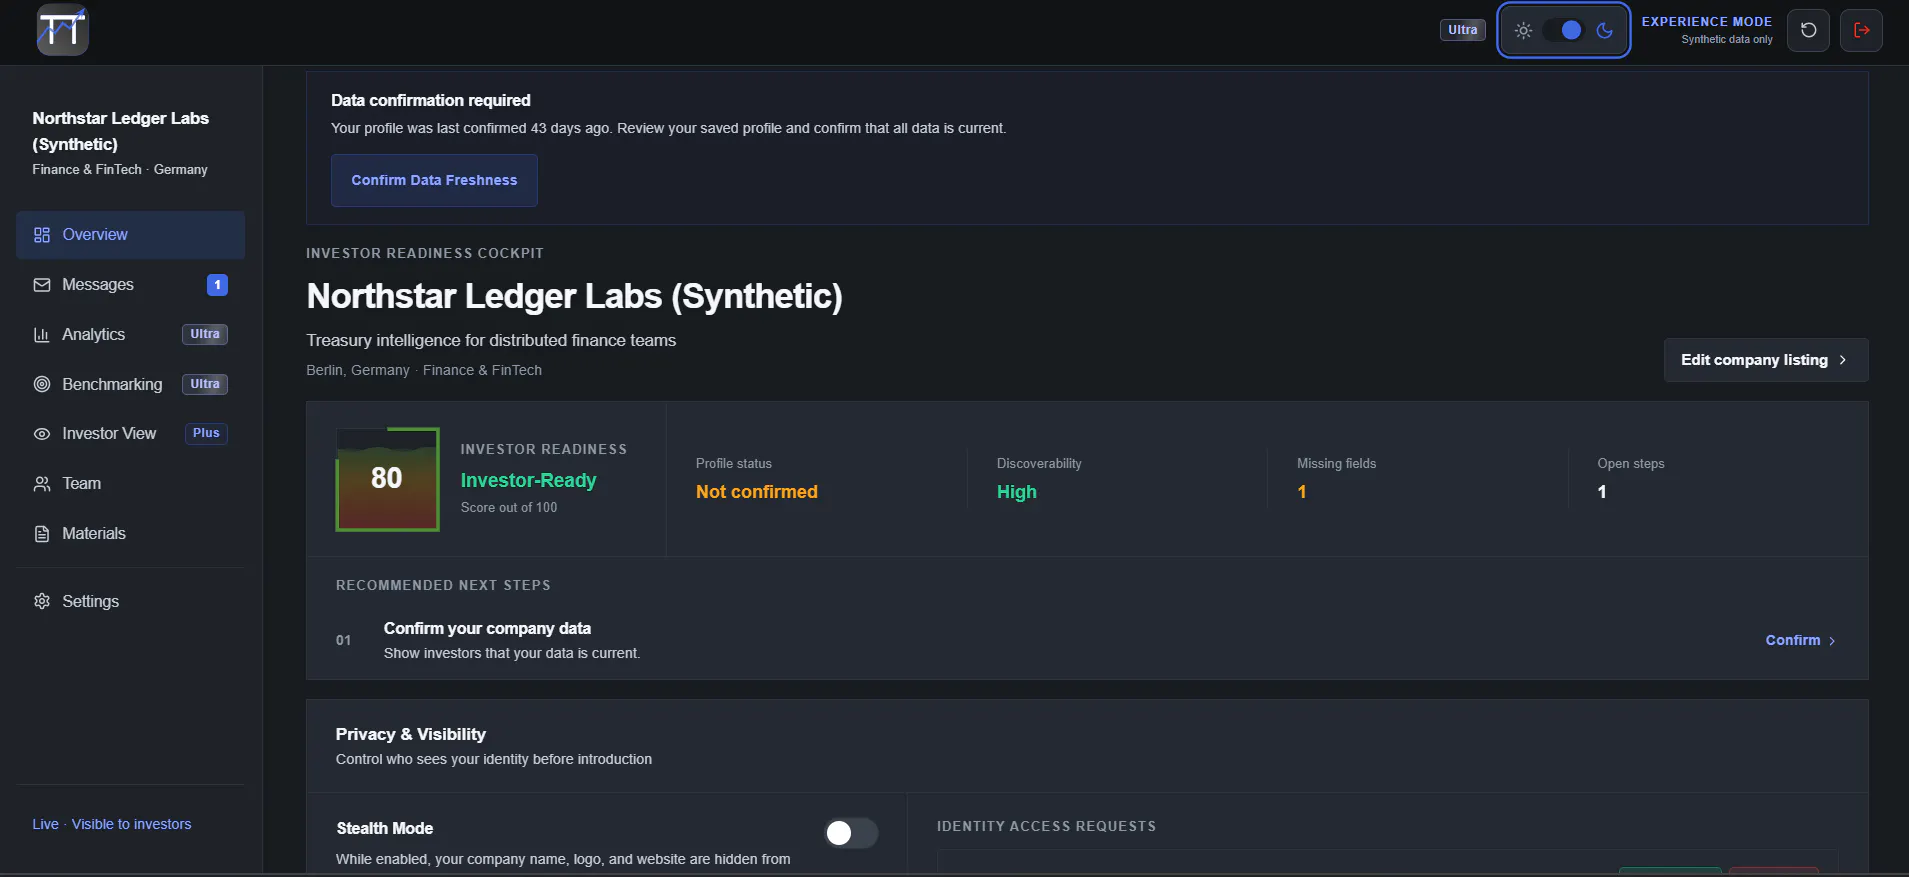Click the Ultra badge in header
1909x877 pixels.
pos(1462,30)
